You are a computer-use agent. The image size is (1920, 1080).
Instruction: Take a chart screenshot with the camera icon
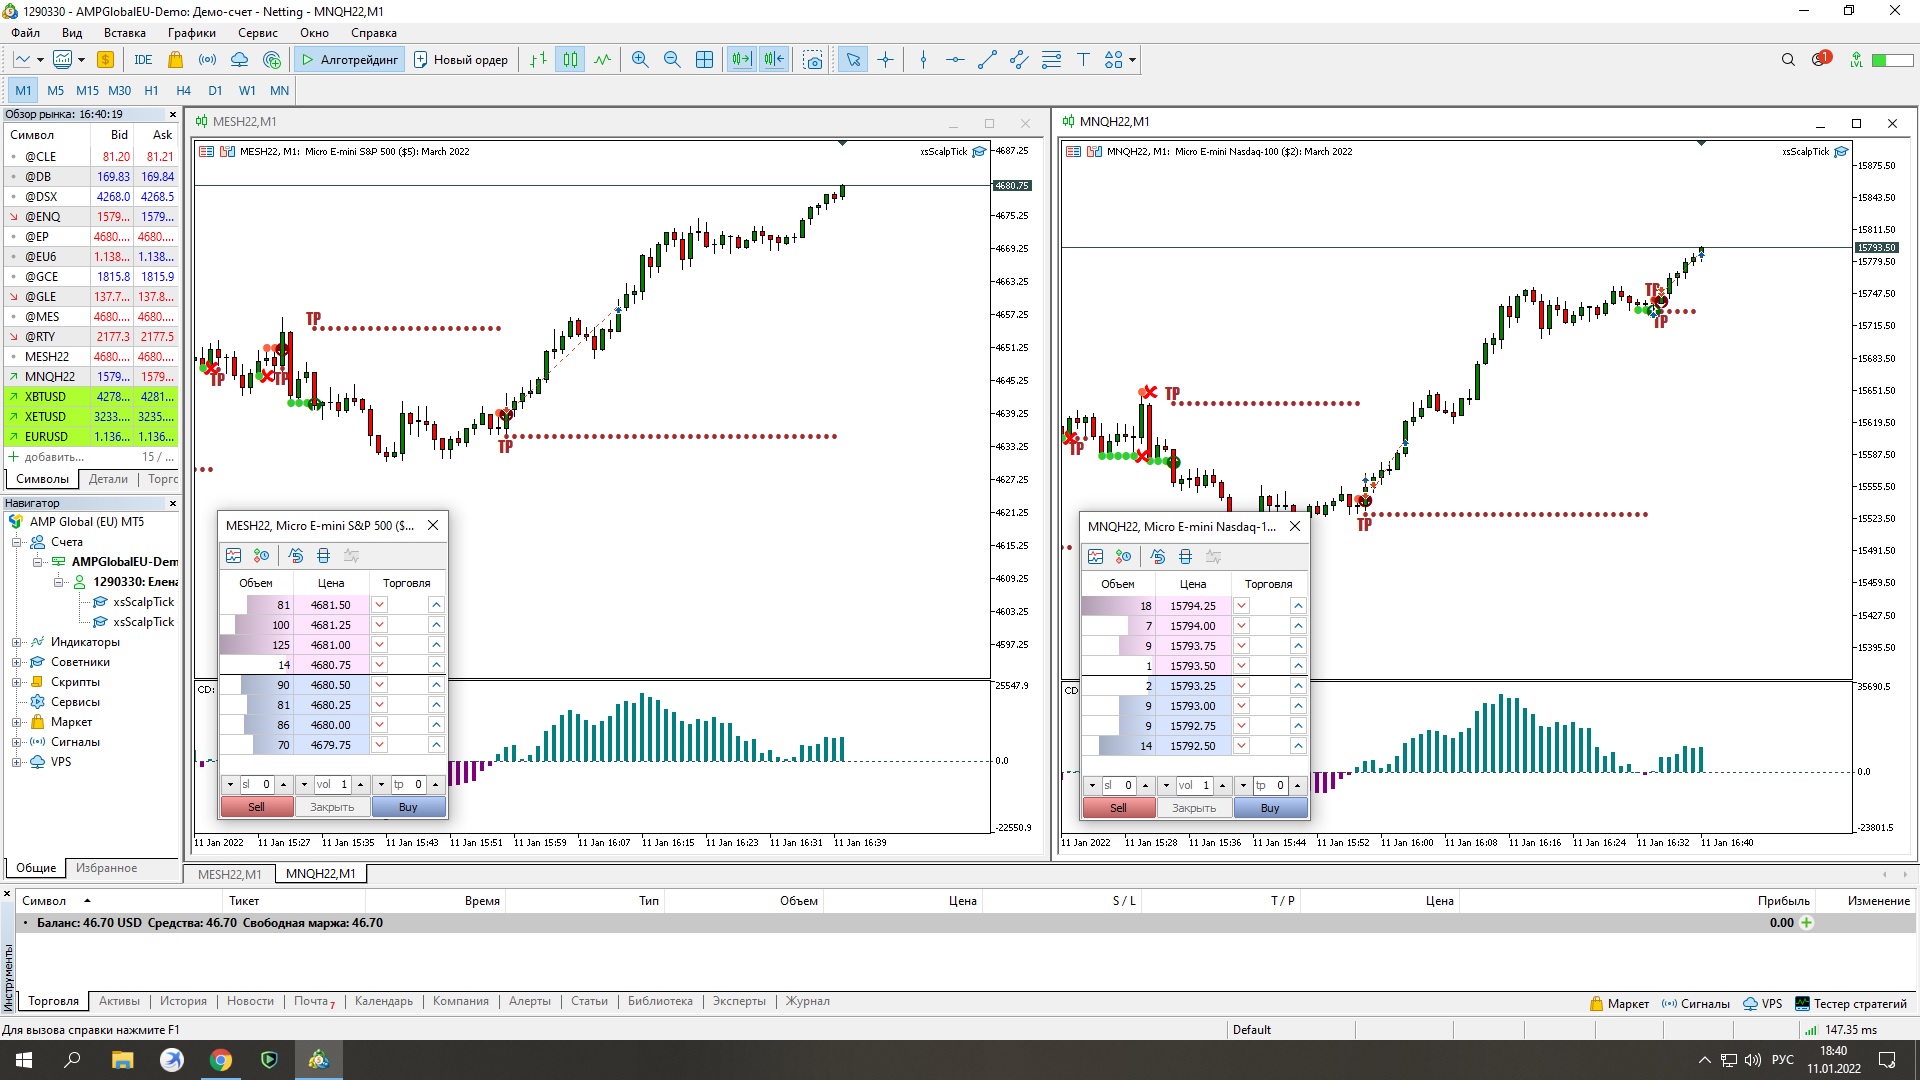point(813,60)
